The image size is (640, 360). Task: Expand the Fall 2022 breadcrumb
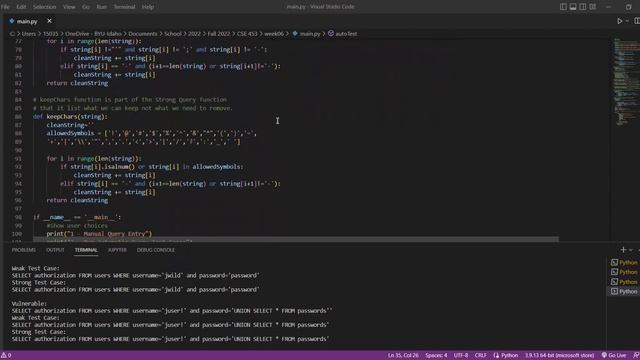(x=219, y=34)
